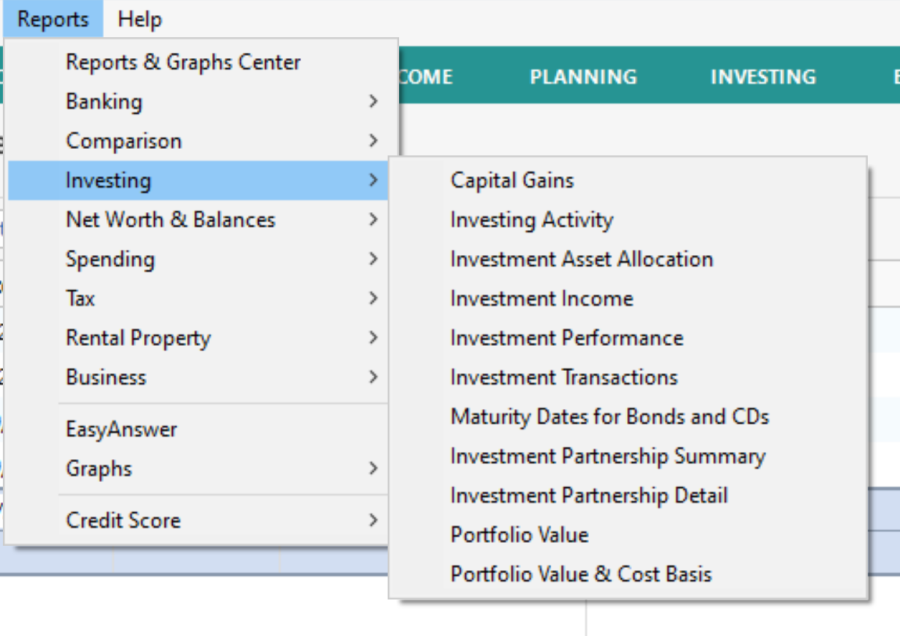Screen dimensions: 900x636
Task: Expand the Banking submenu arrow
Action: [x=373, y=102]
